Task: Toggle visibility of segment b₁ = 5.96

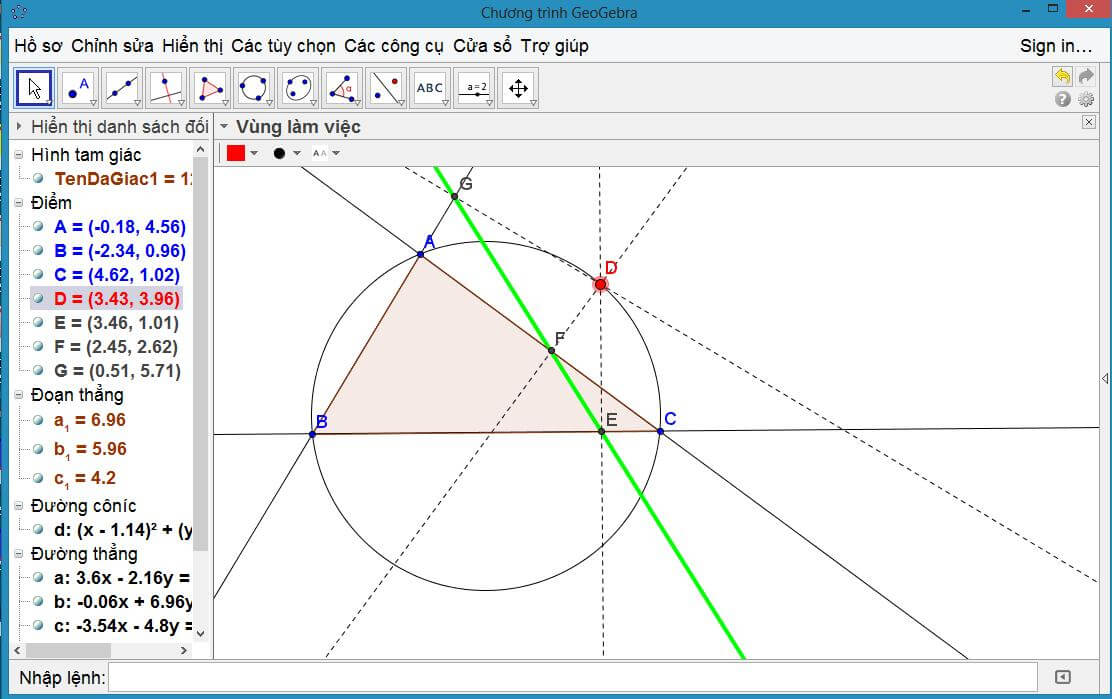Action: [38, 449]
